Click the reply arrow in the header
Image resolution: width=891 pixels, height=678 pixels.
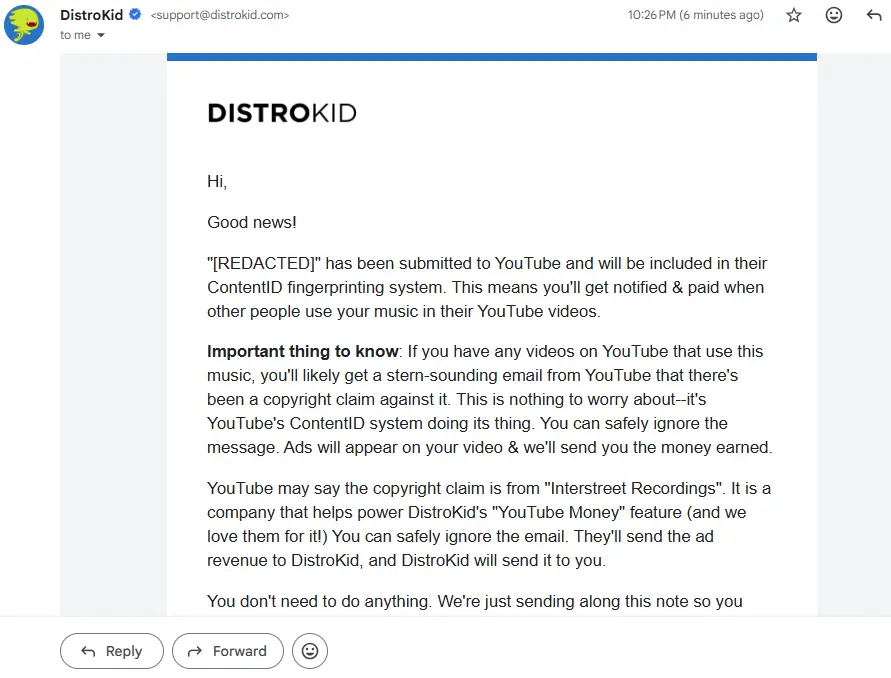tap(874, 15)
